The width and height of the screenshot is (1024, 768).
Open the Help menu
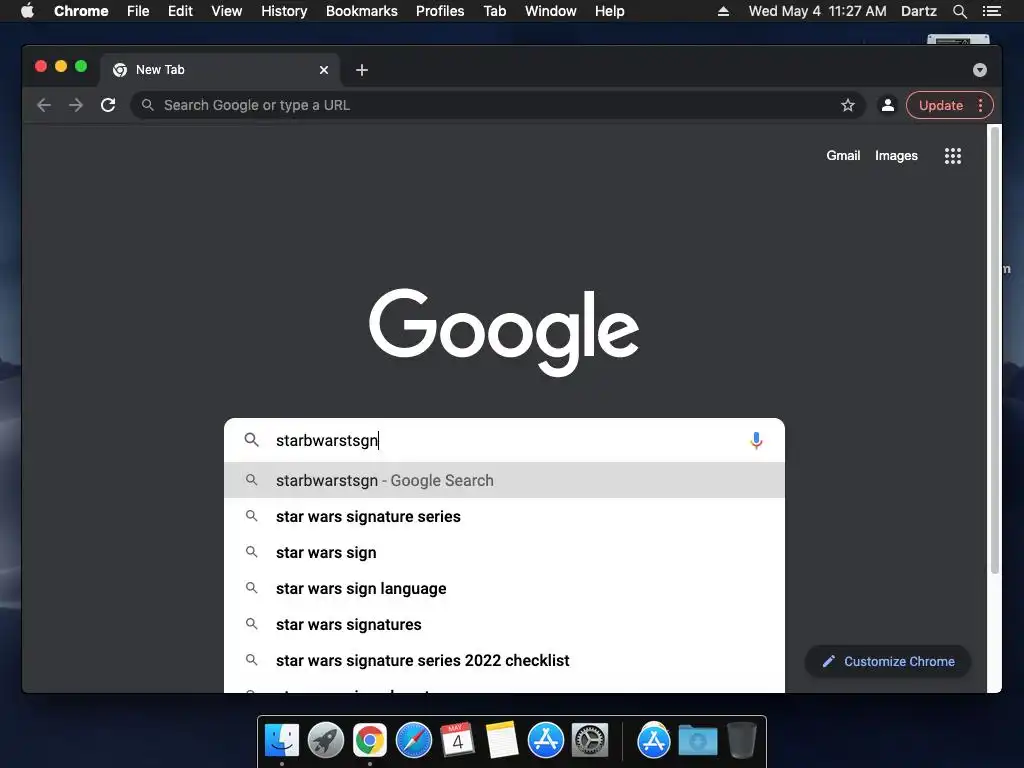(x=609, y=11)
